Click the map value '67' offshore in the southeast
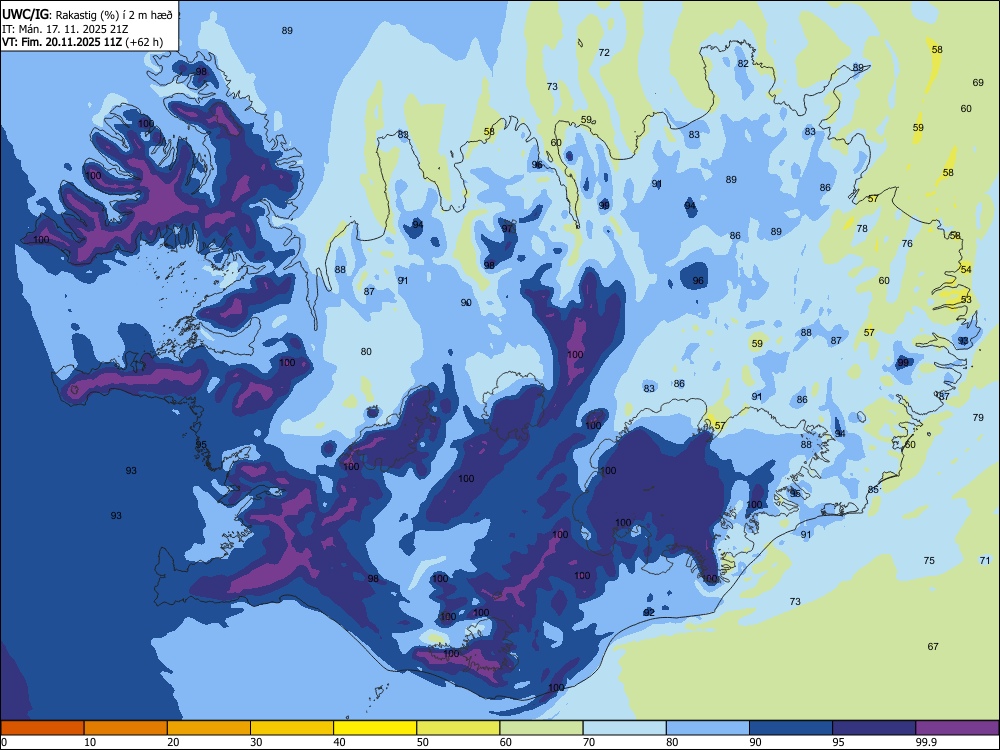 [933, 646]
